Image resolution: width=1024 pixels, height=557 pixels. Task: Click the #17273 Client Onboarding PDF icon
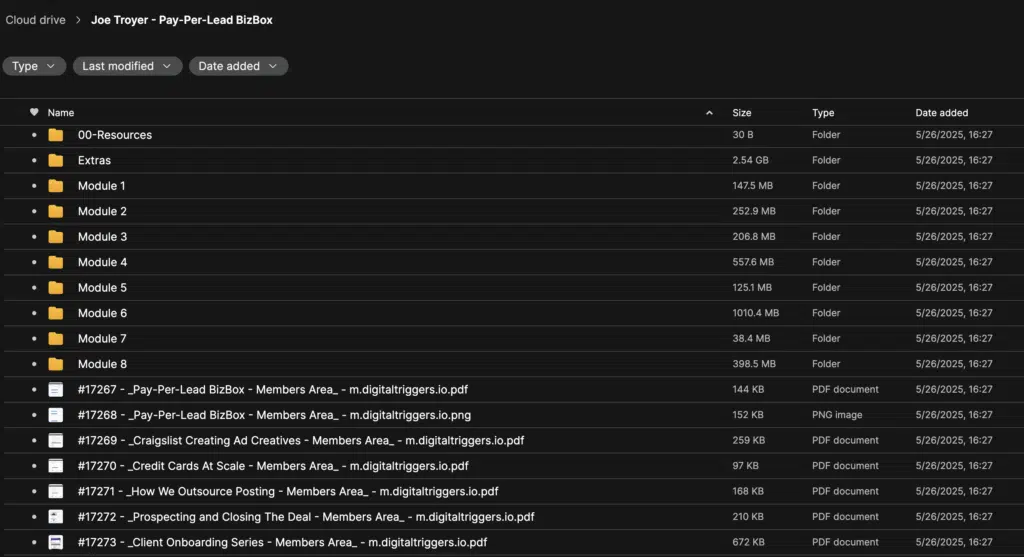tap(56, 543)
